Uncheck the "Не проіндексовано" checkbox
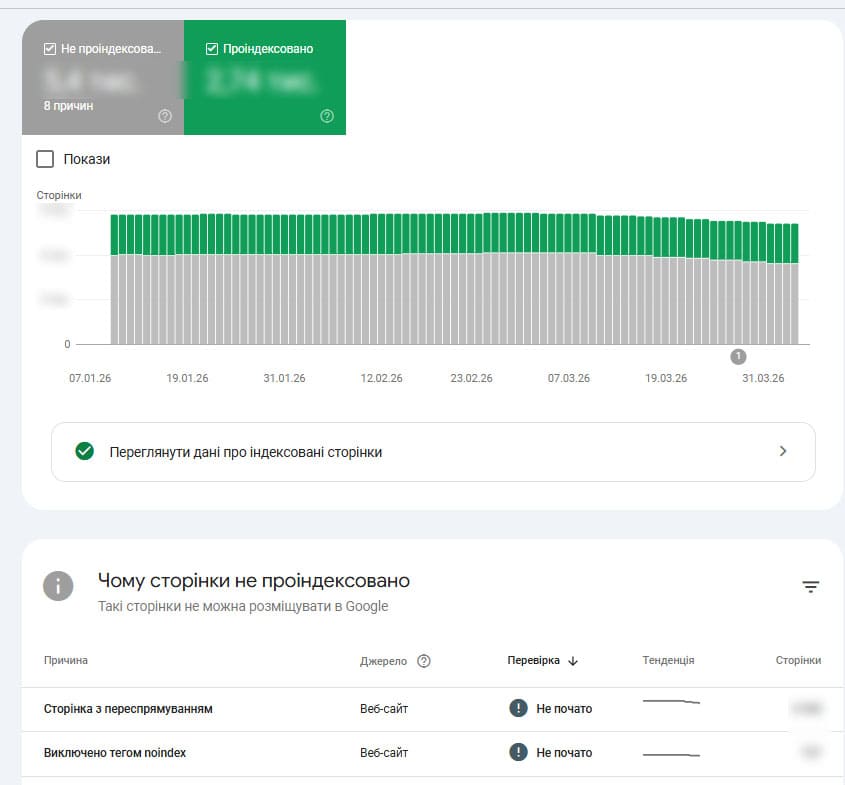The height and width of the screenshot is (785, 845). pyautogui.click(x=50, y=48)
